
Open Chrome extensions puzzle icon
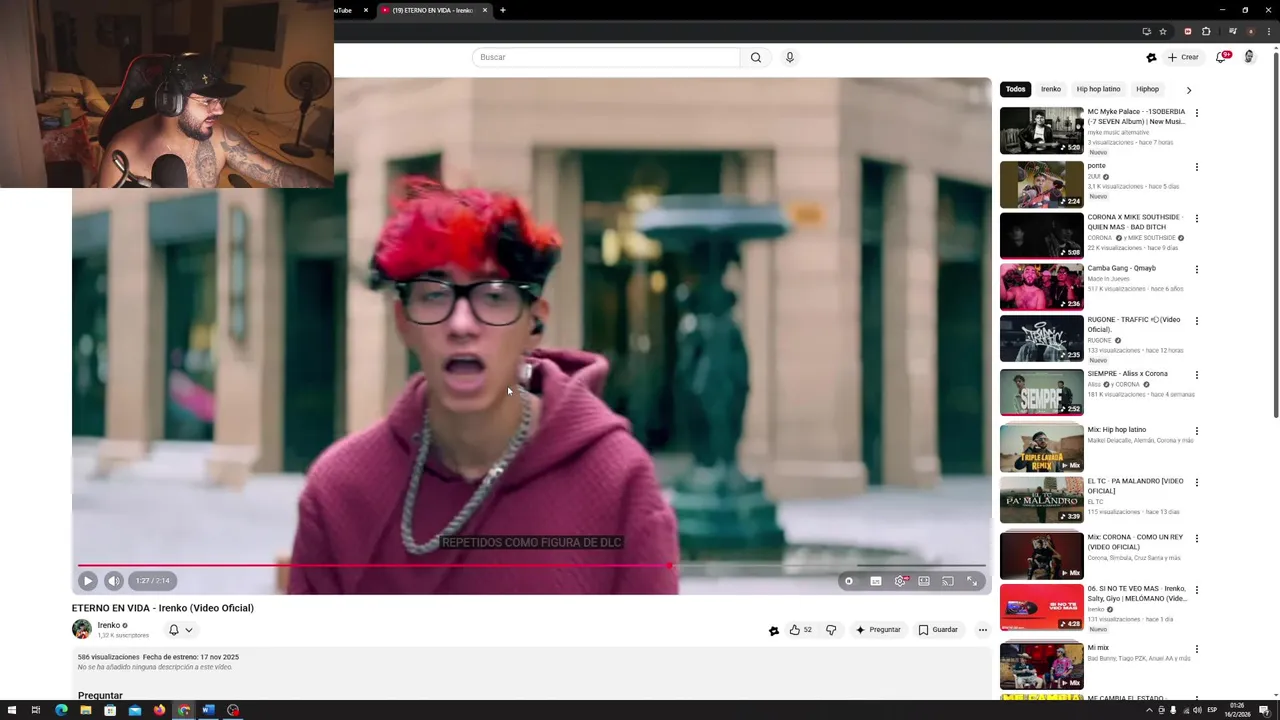coord(1206,31)
